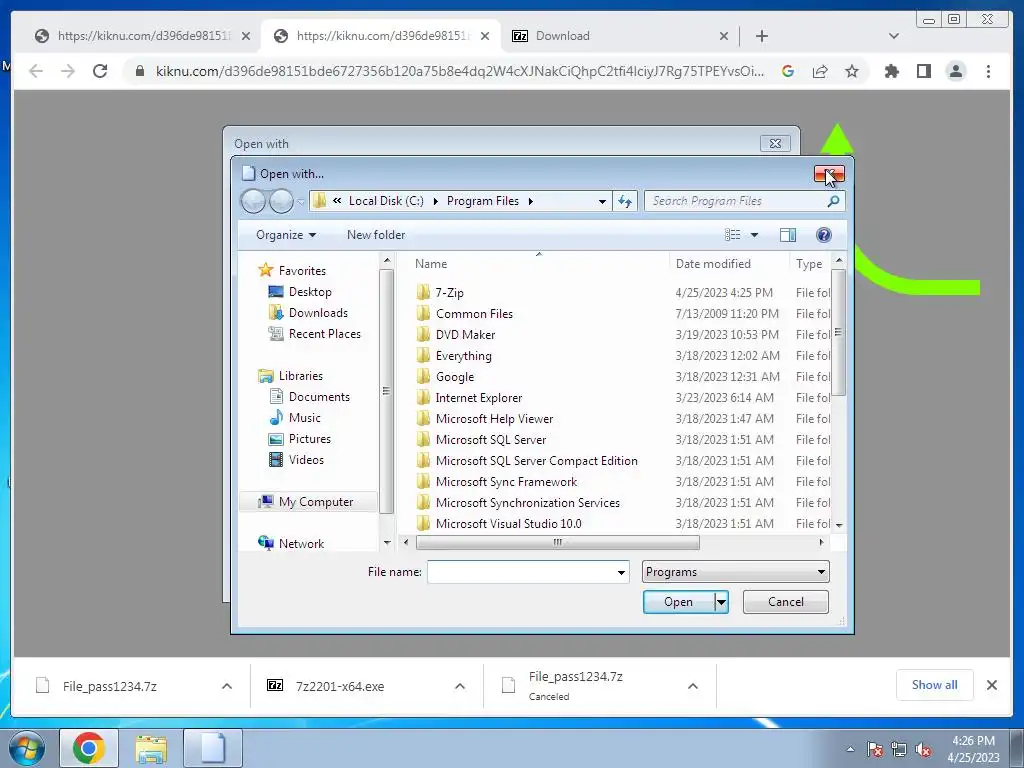Sort by Date modified column header

[713, 264]
